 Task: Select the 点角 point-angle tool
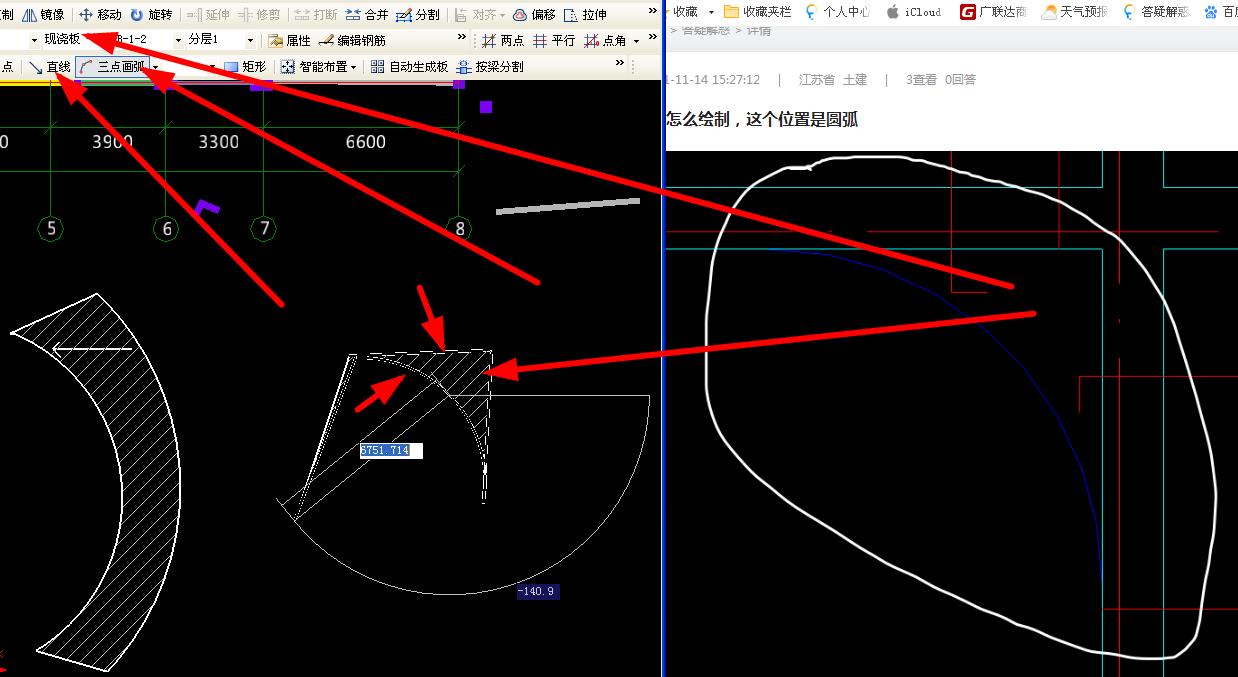605,41
